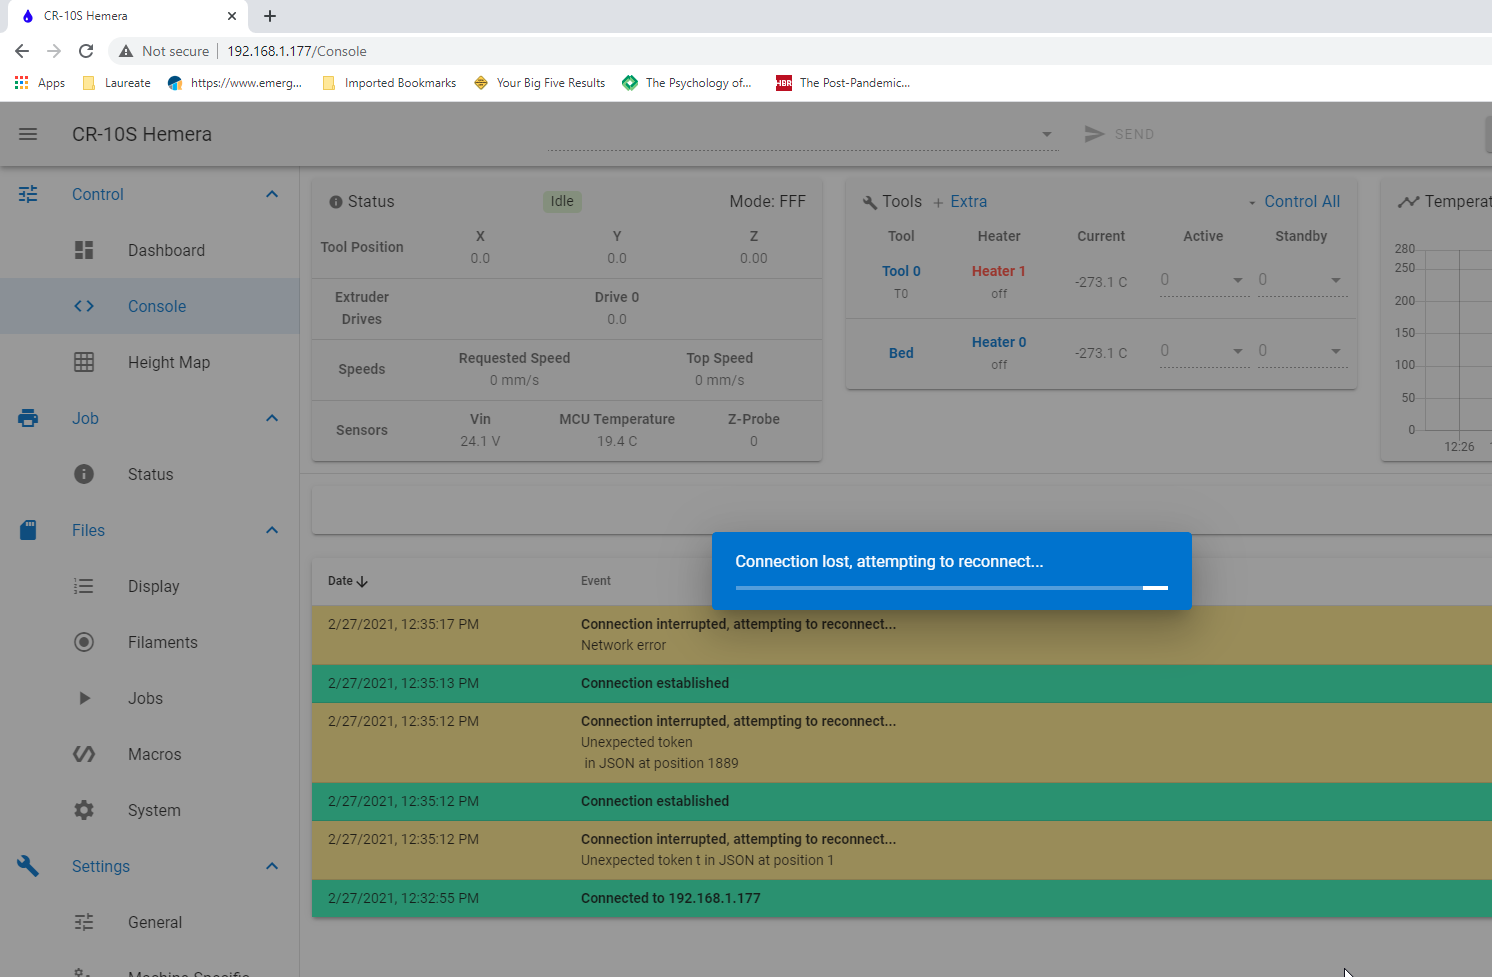The width and height of the screenshot is (1492, 977).
Task: Click the Jobs play arrow icon
Action: [x=85, y=698]
